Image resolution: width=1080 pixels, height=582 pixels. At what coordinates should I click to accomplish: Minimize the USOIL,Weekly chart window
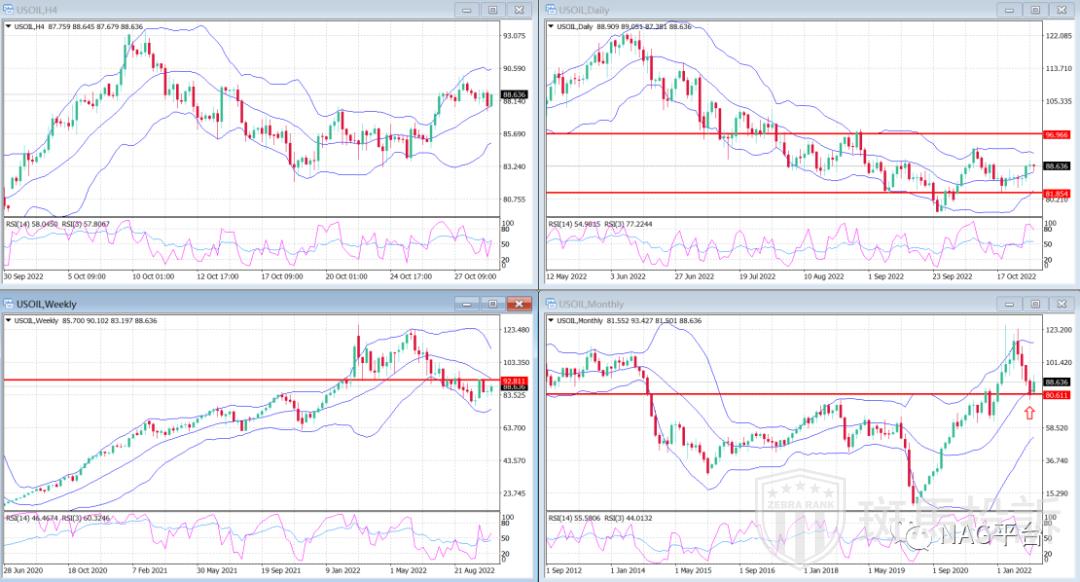[x=467, y=304]
